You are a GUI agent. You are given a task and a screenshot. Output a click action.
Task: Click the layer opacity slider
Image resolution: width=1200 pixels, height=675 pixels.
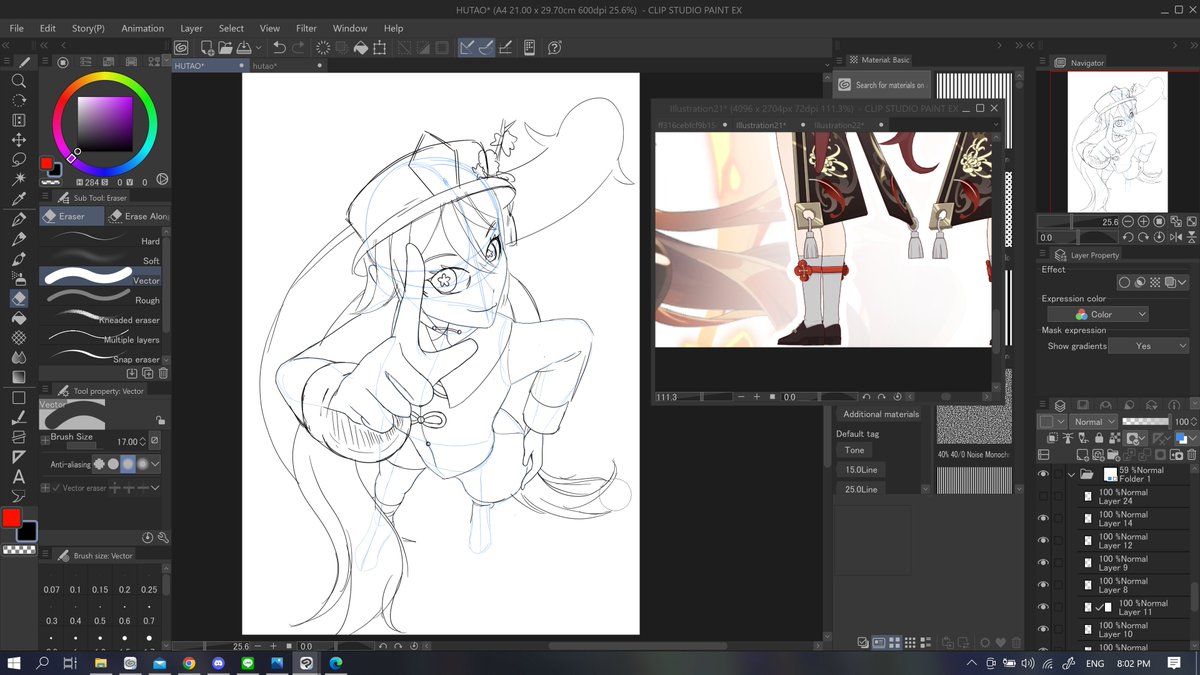click(x=1146, y=422)
